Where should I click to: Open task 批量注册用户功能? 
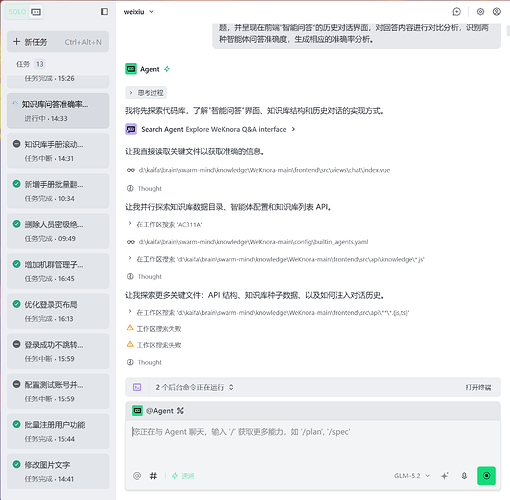(x=58, y=431)
